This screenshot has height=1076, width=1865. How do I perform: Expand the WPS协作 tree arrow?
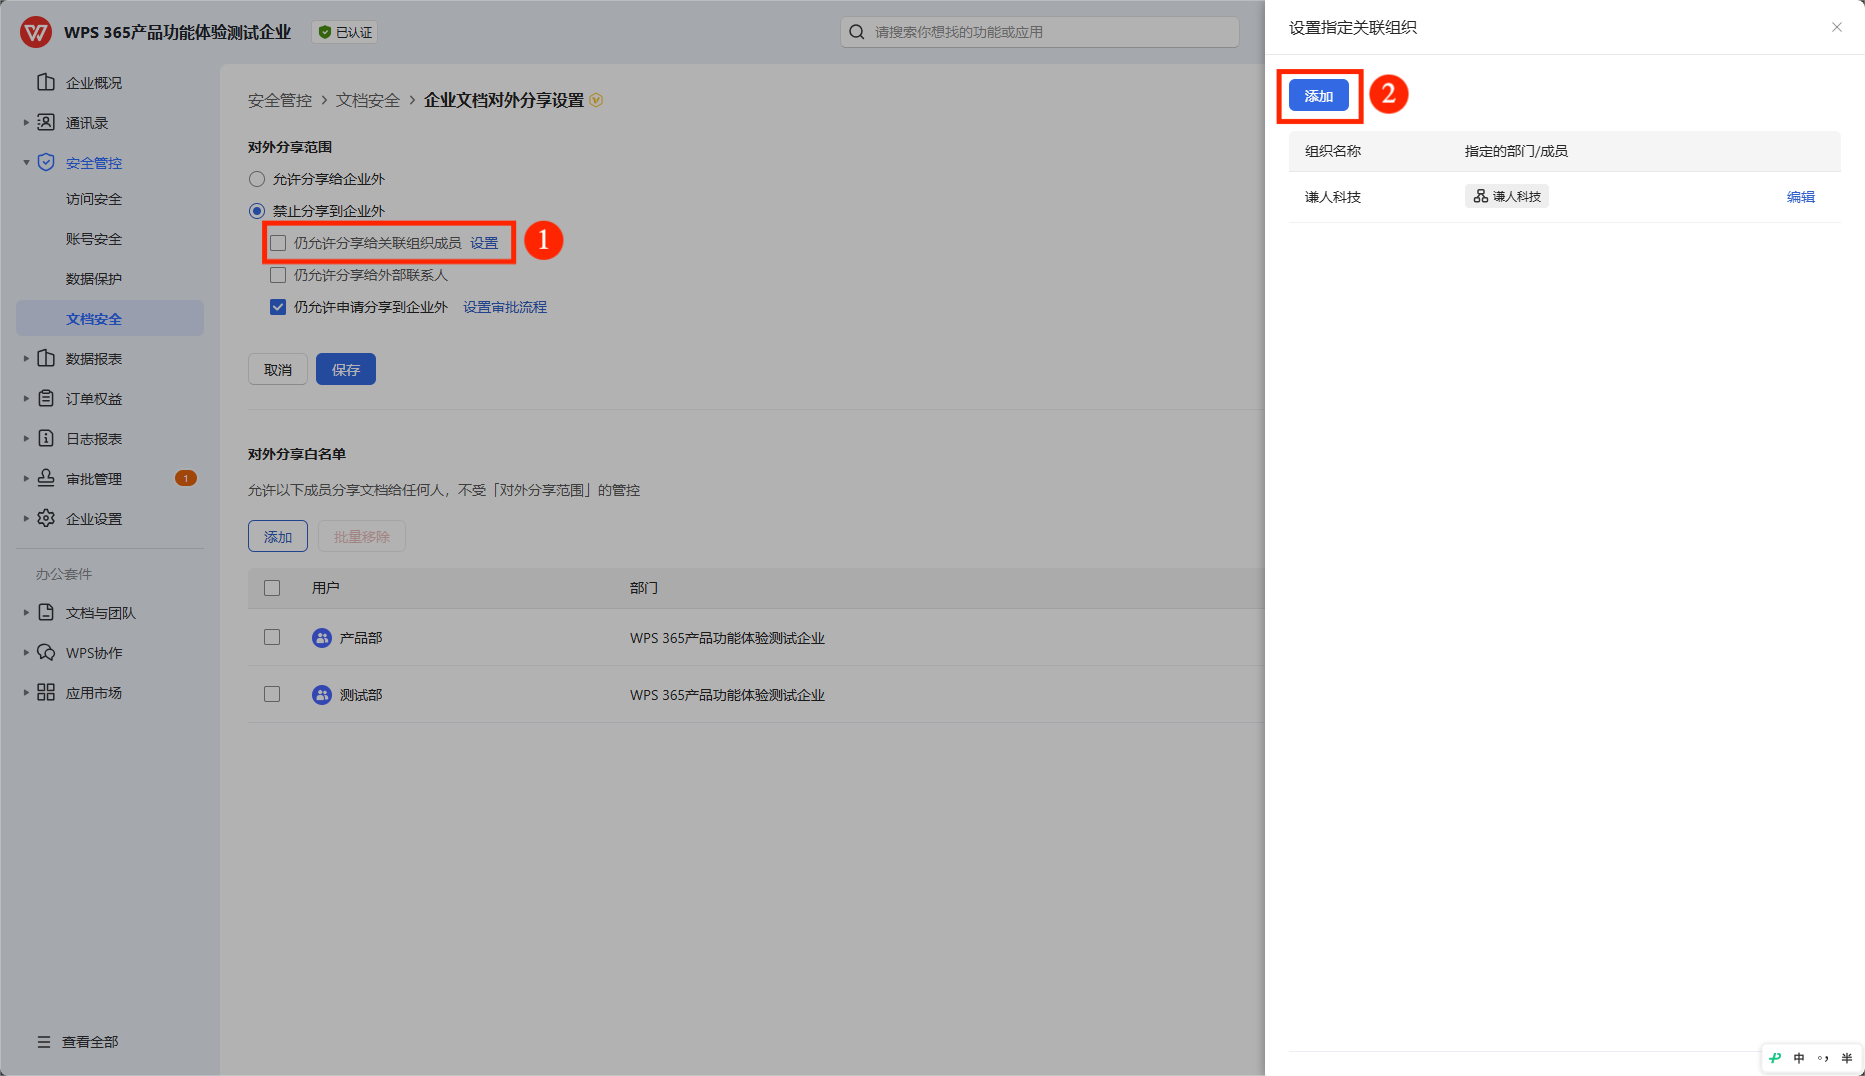pos(26,652)
